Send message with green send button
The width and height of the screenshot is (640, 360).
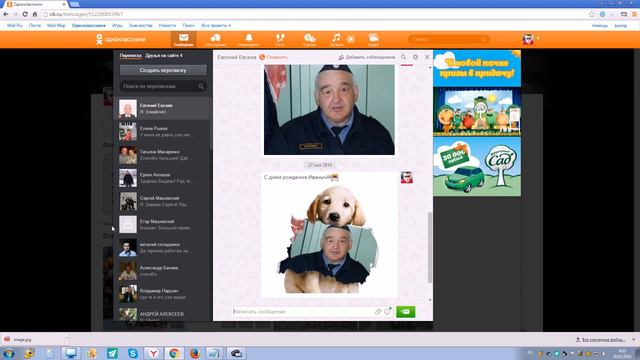pyautogui.click(x=406, y=311)
